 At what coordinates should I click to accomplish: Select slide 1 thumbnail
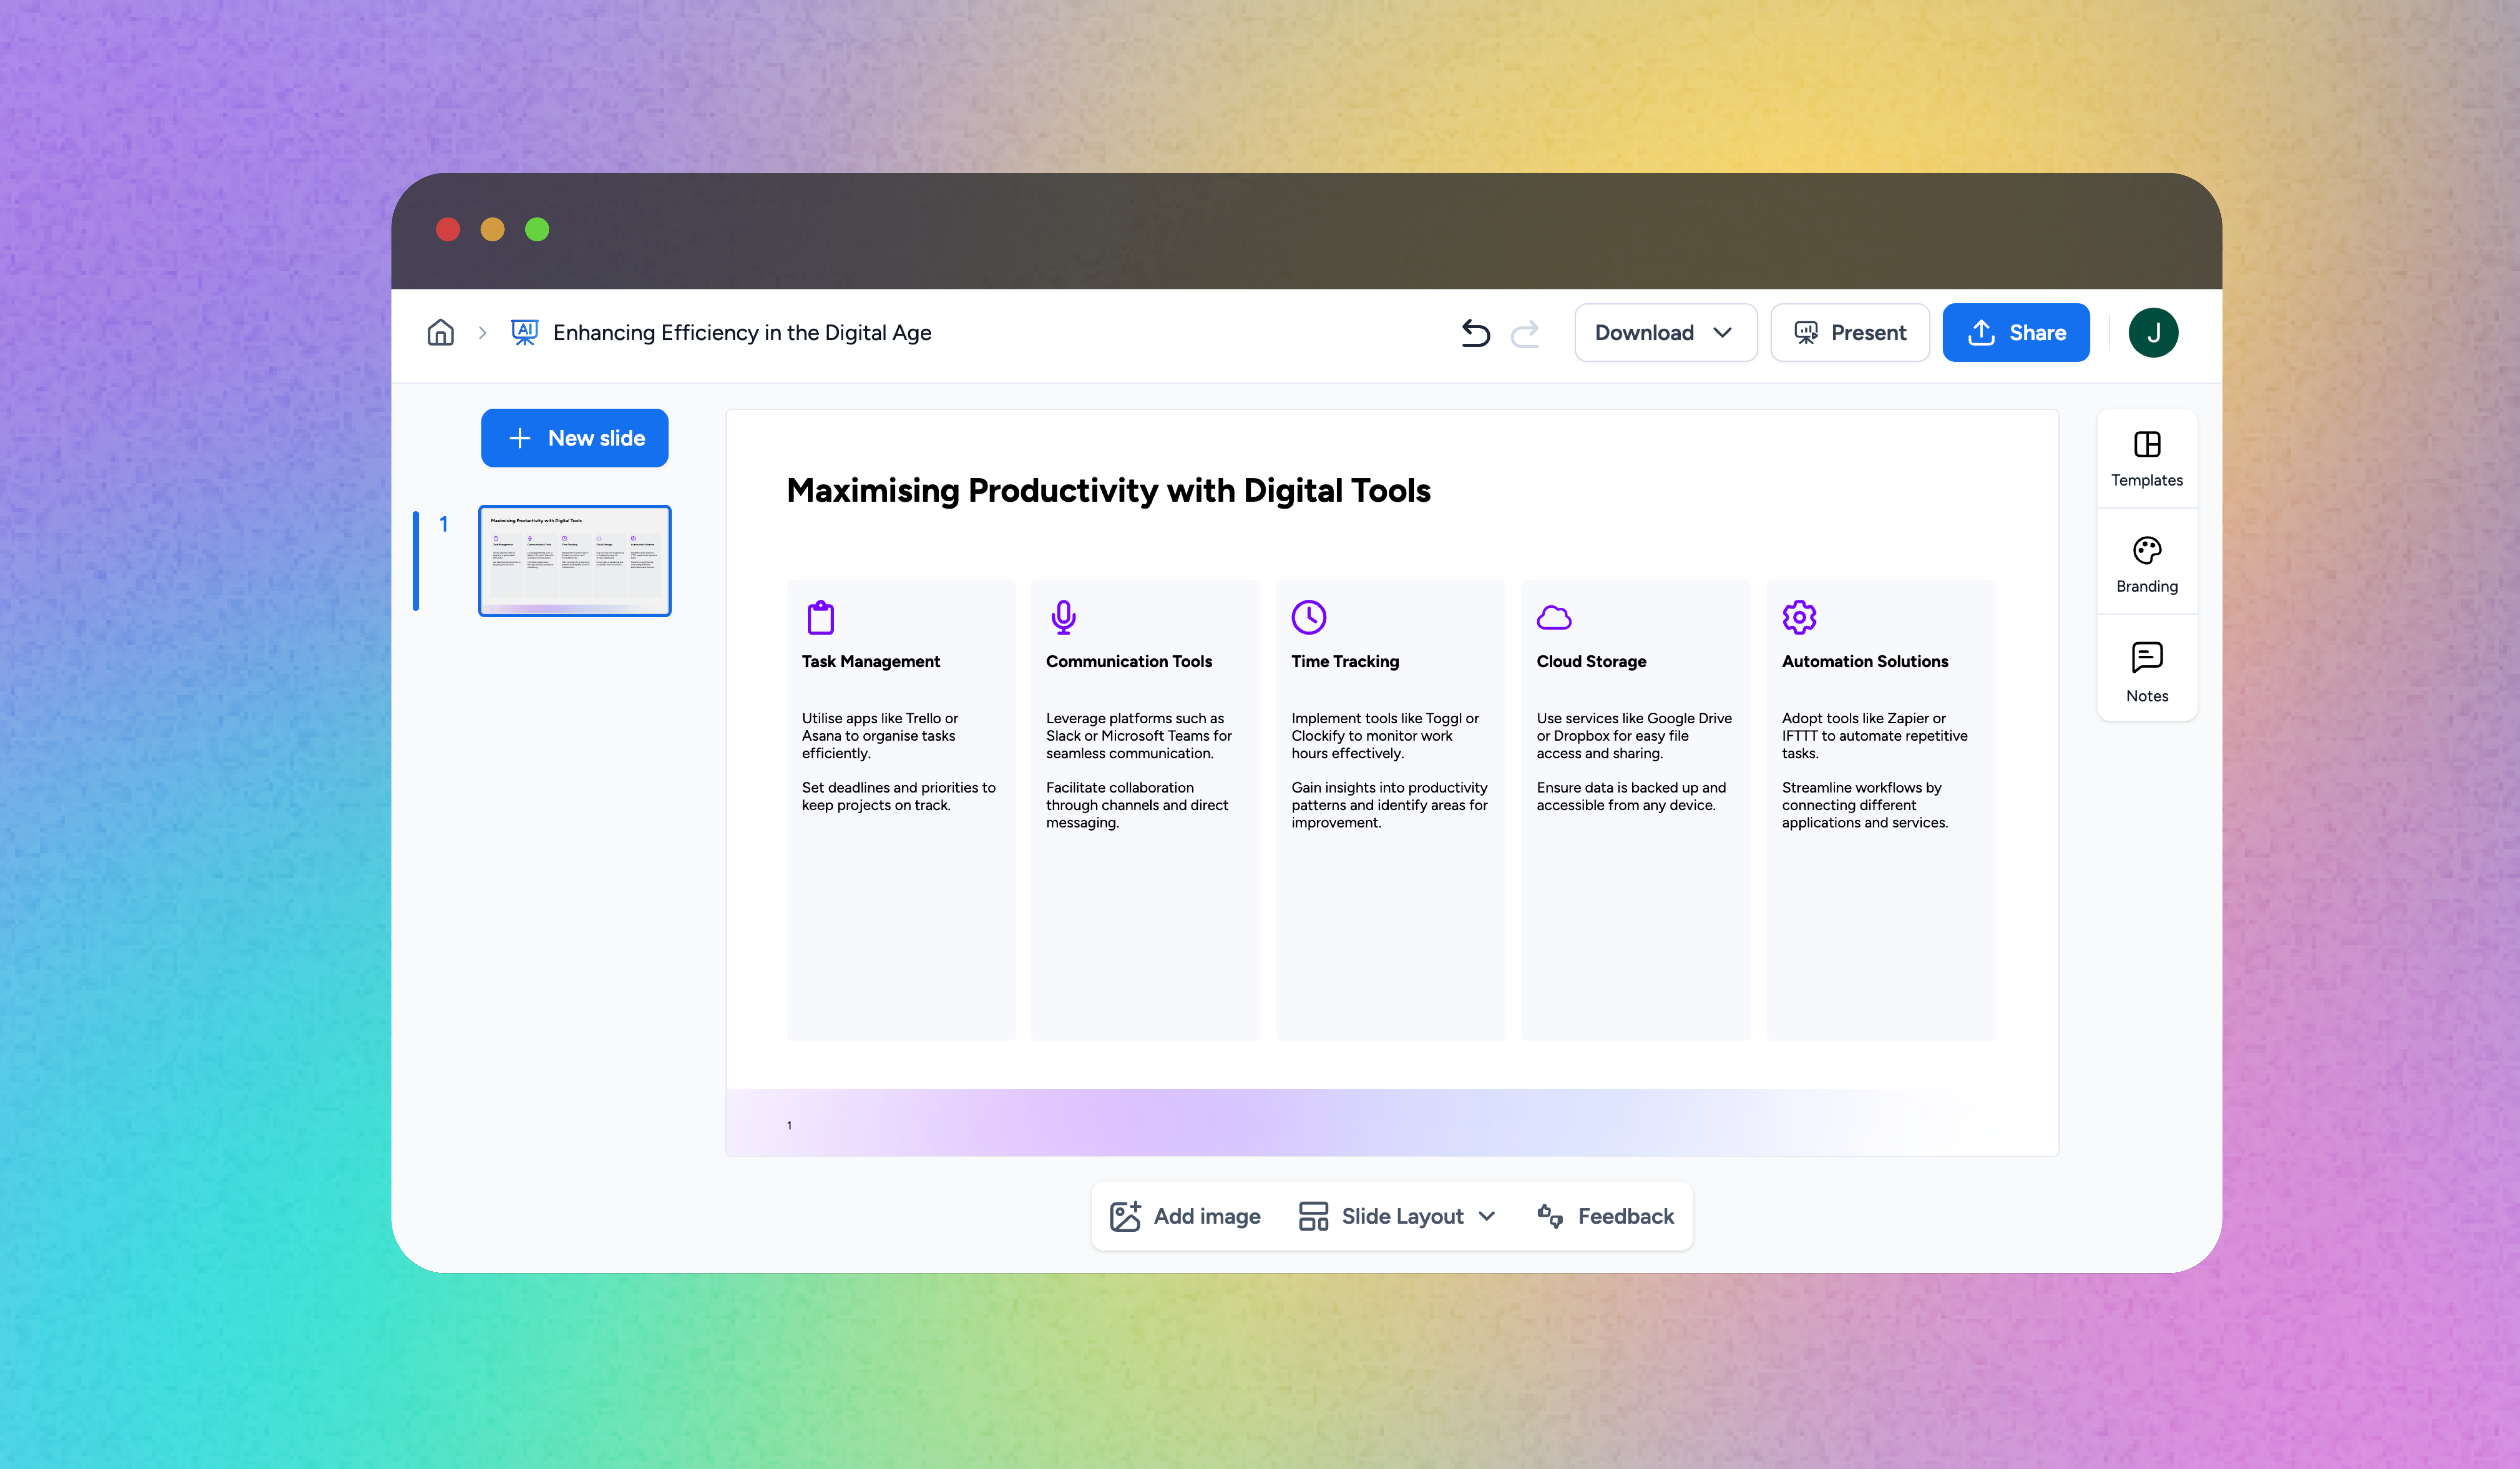(575, 561)
